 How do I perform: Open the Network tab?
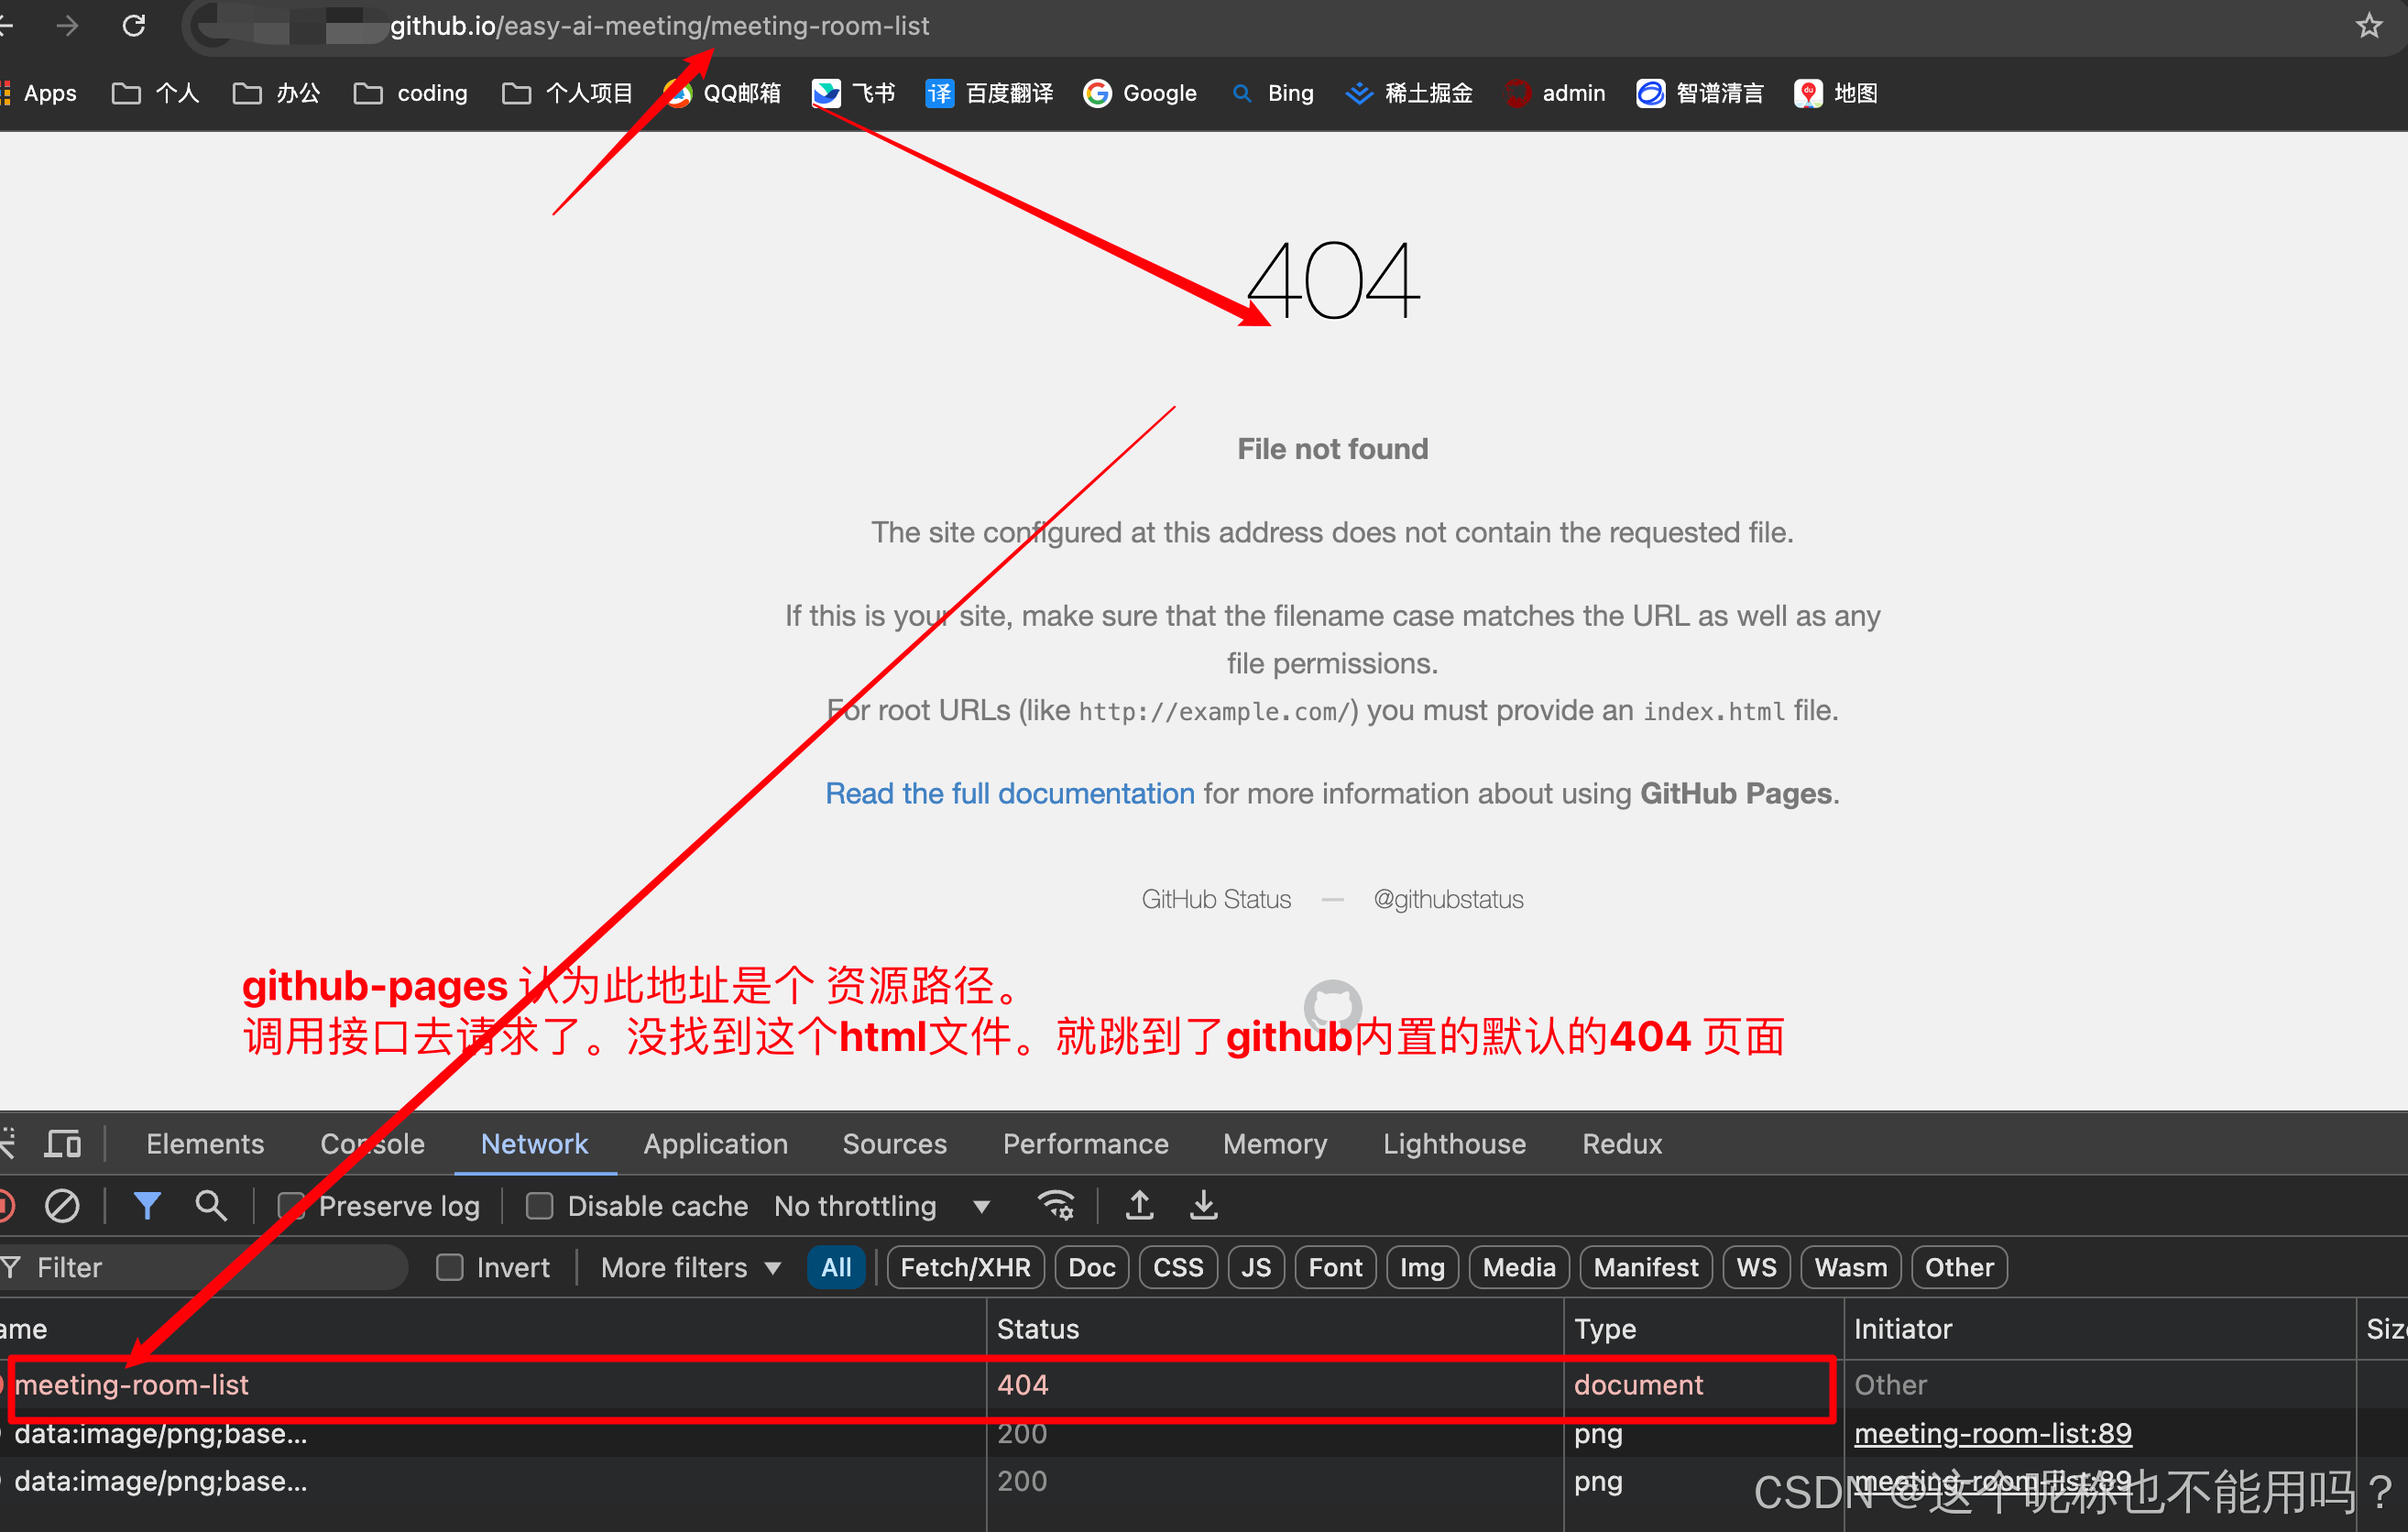click(534, 1143)
